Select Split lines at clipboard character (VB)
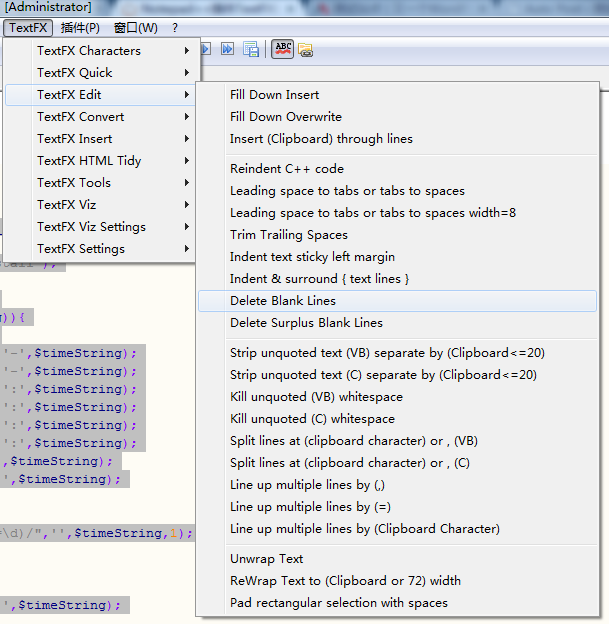 [x=397, y=441]
